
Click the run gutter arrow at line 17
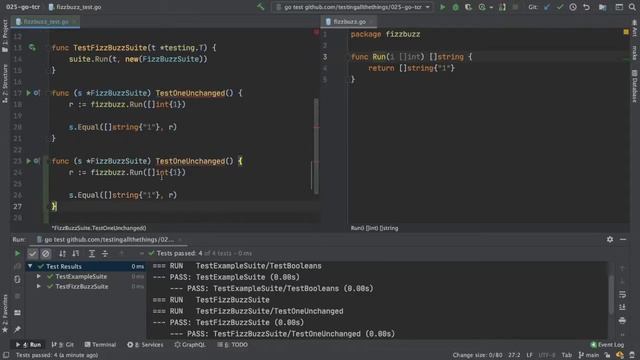point(29,93)
